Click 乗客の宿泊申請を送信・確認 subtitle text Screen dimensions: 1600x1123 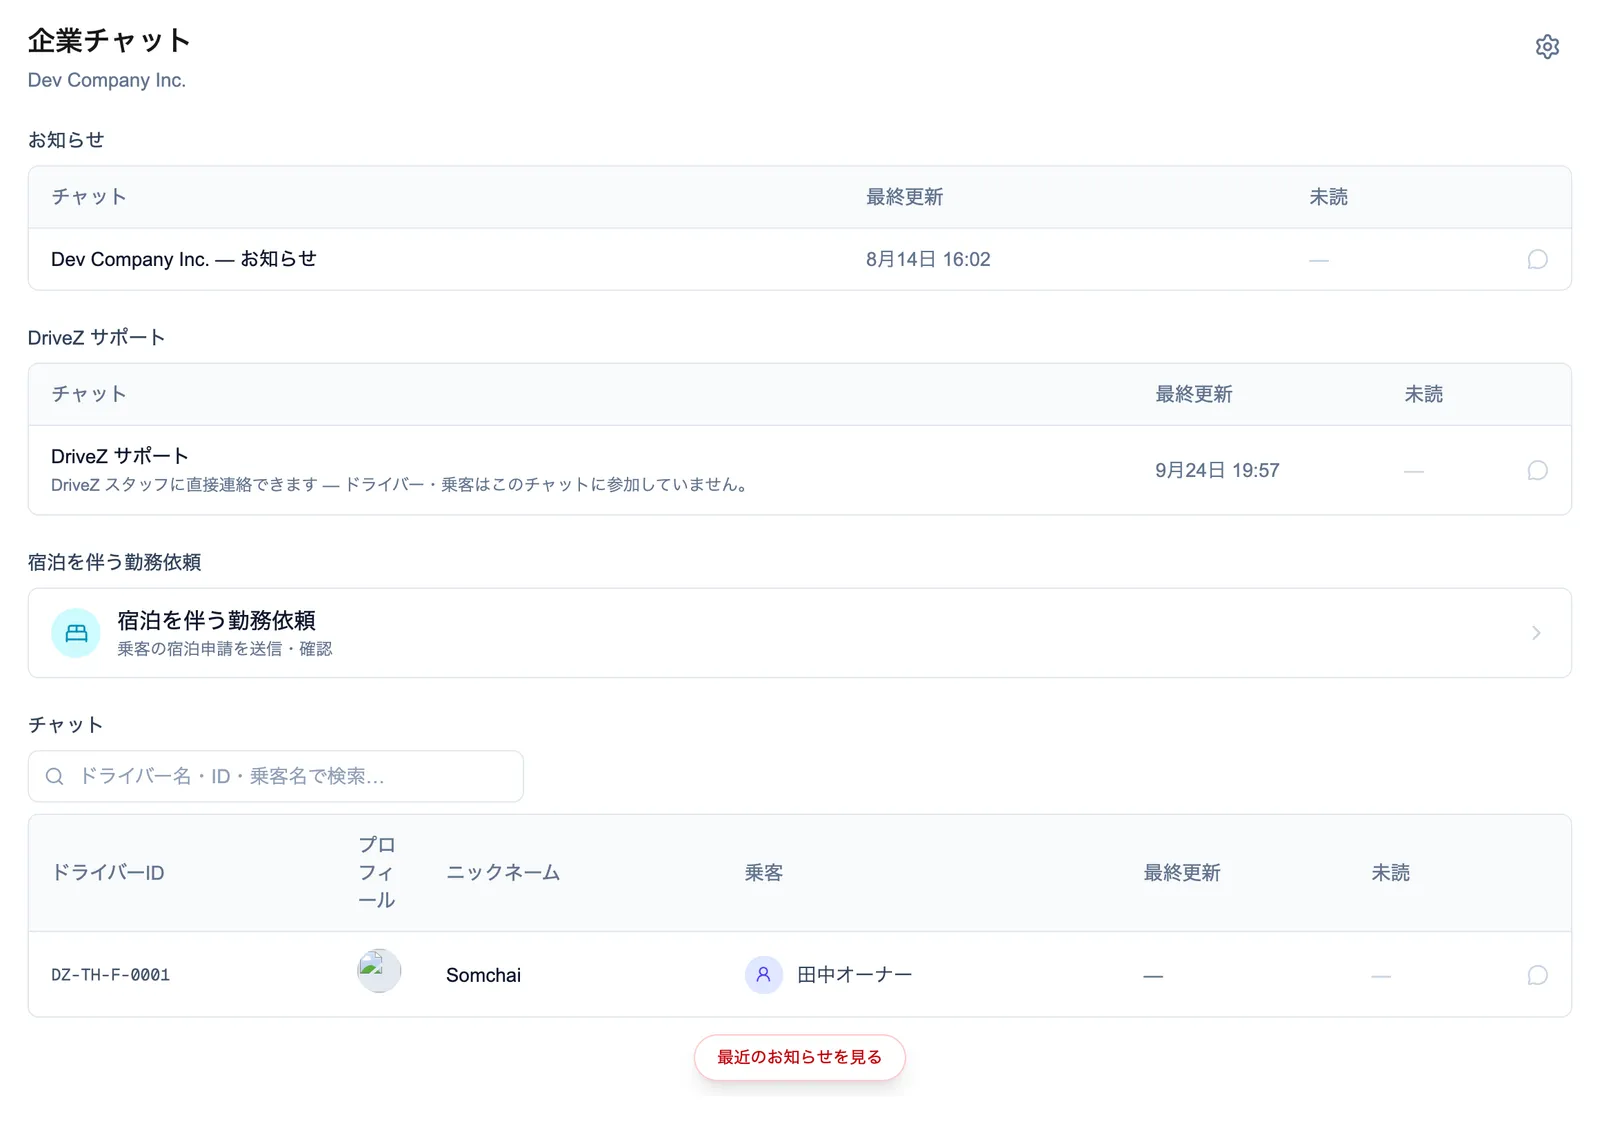pos(225,649)
